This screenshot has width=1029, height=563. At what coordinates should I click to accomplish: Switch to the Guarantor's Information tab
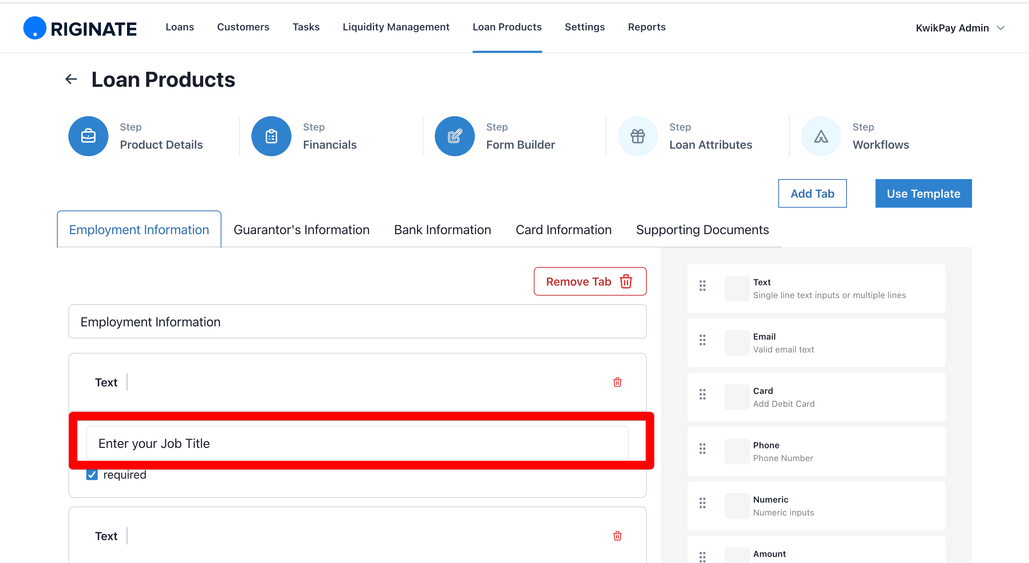pyautogui.click(x=301, y=230)
